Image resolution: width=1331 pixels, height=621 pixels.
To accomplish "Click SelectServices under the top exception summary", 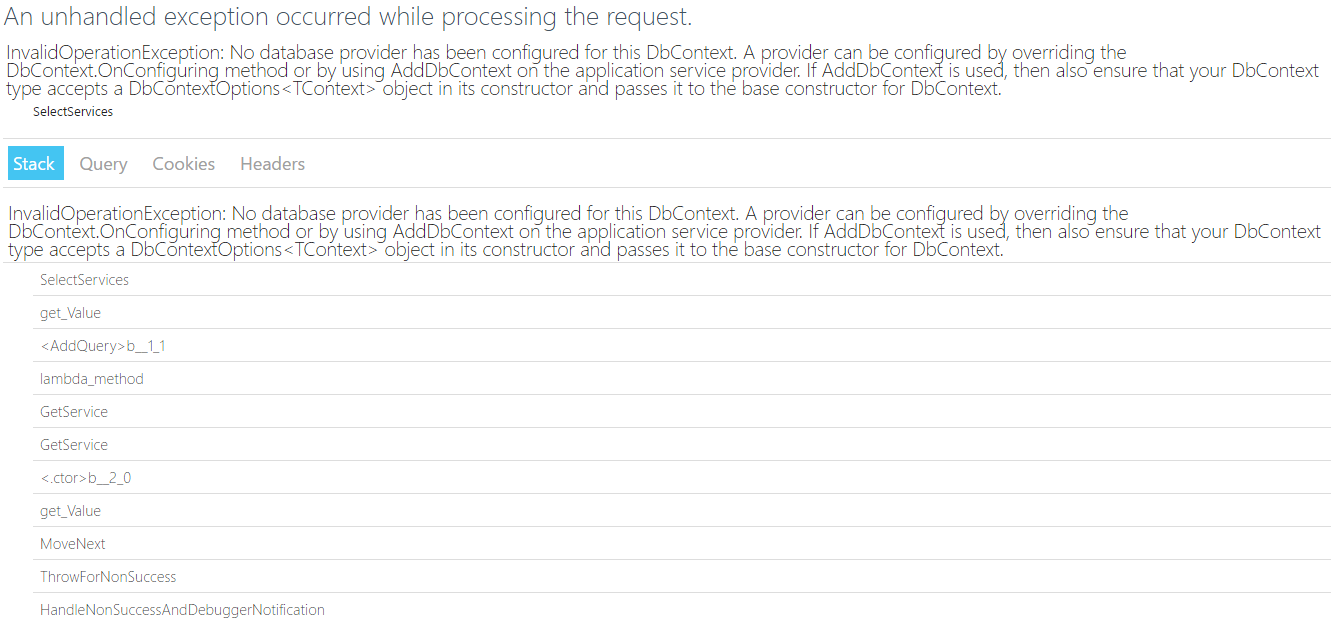I will point(73,112).
